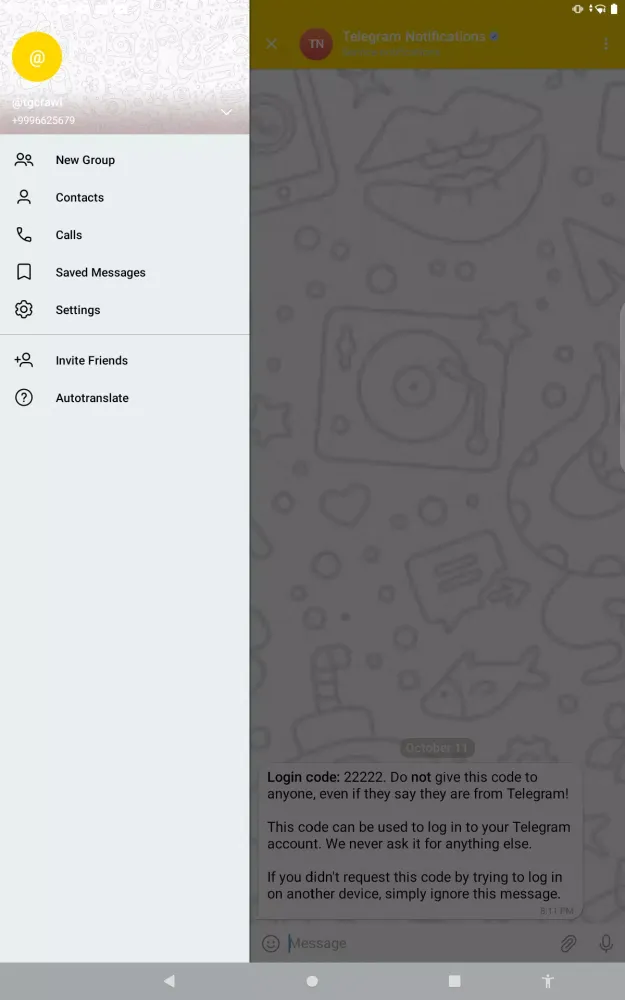Viewport: 625px width, 1000px height.
Task: Close the chat with the X button
Action: (271, 44)
